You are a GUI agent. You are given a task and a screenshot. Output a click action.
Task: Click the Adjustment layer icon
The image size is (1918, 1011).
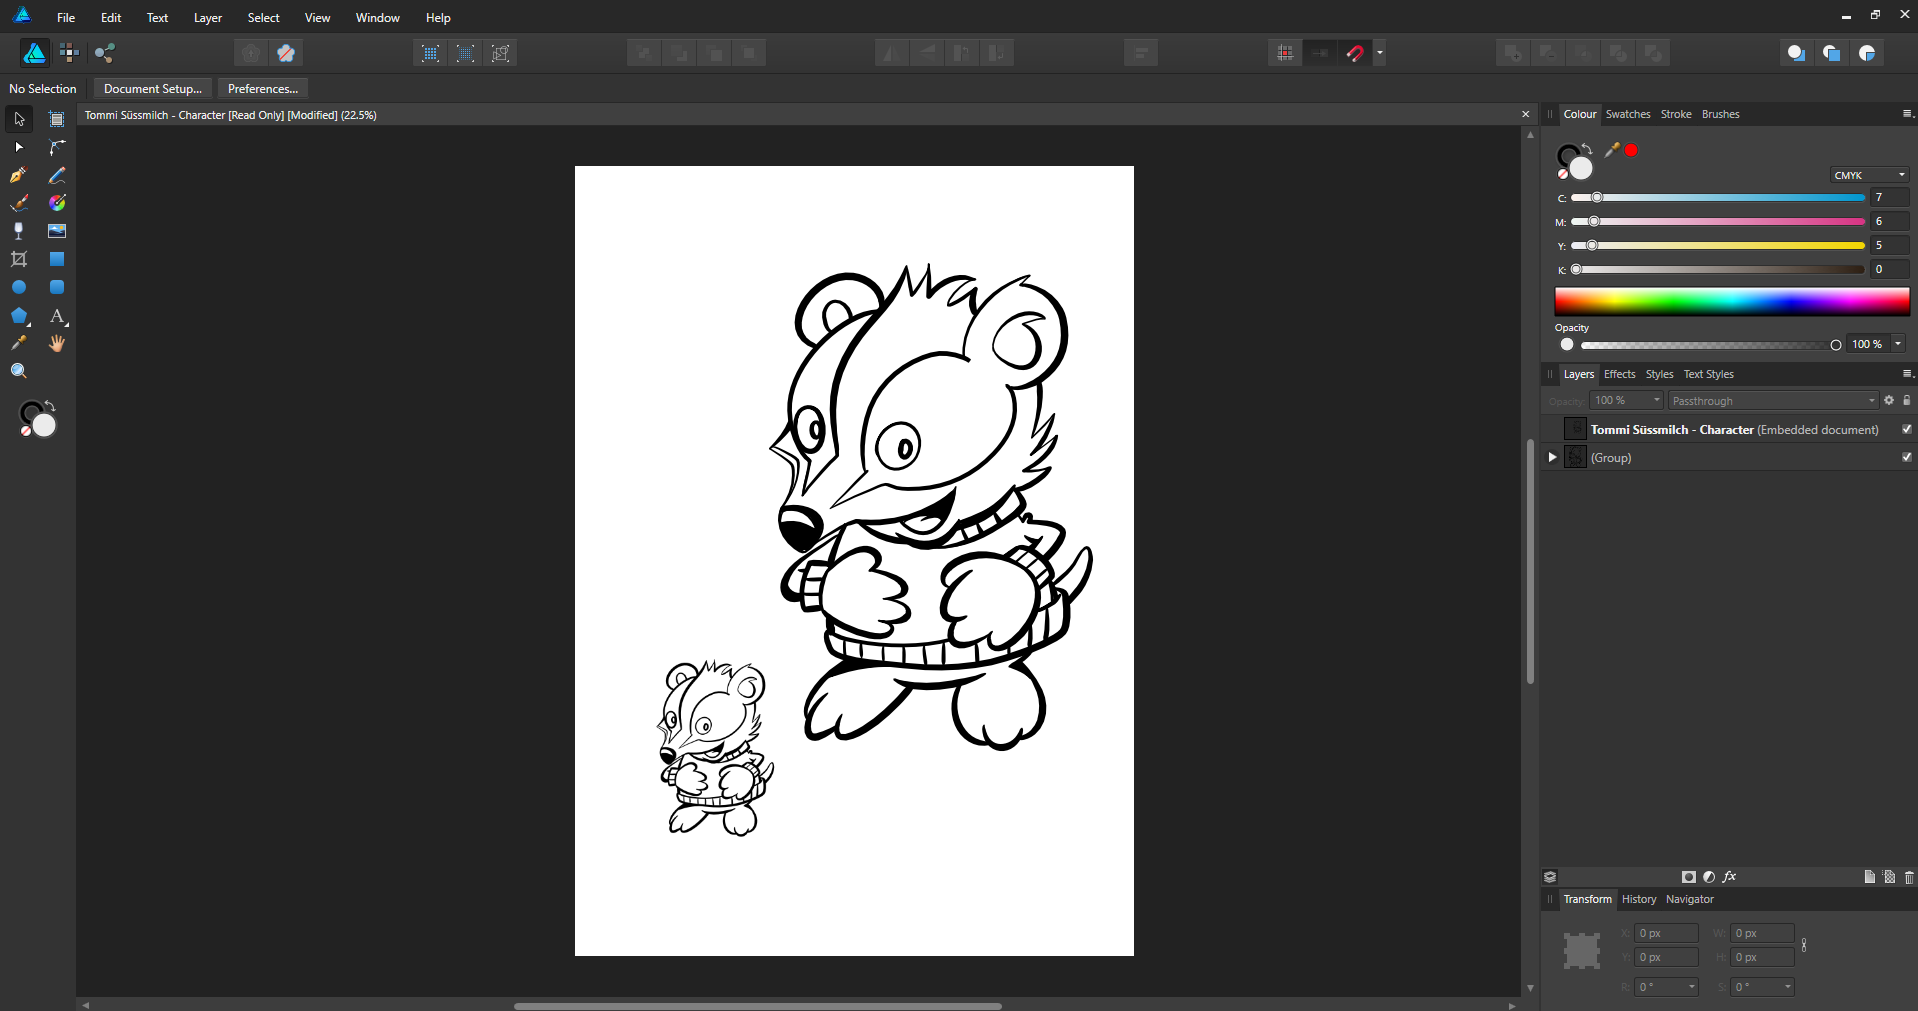tap(1709, 877)
